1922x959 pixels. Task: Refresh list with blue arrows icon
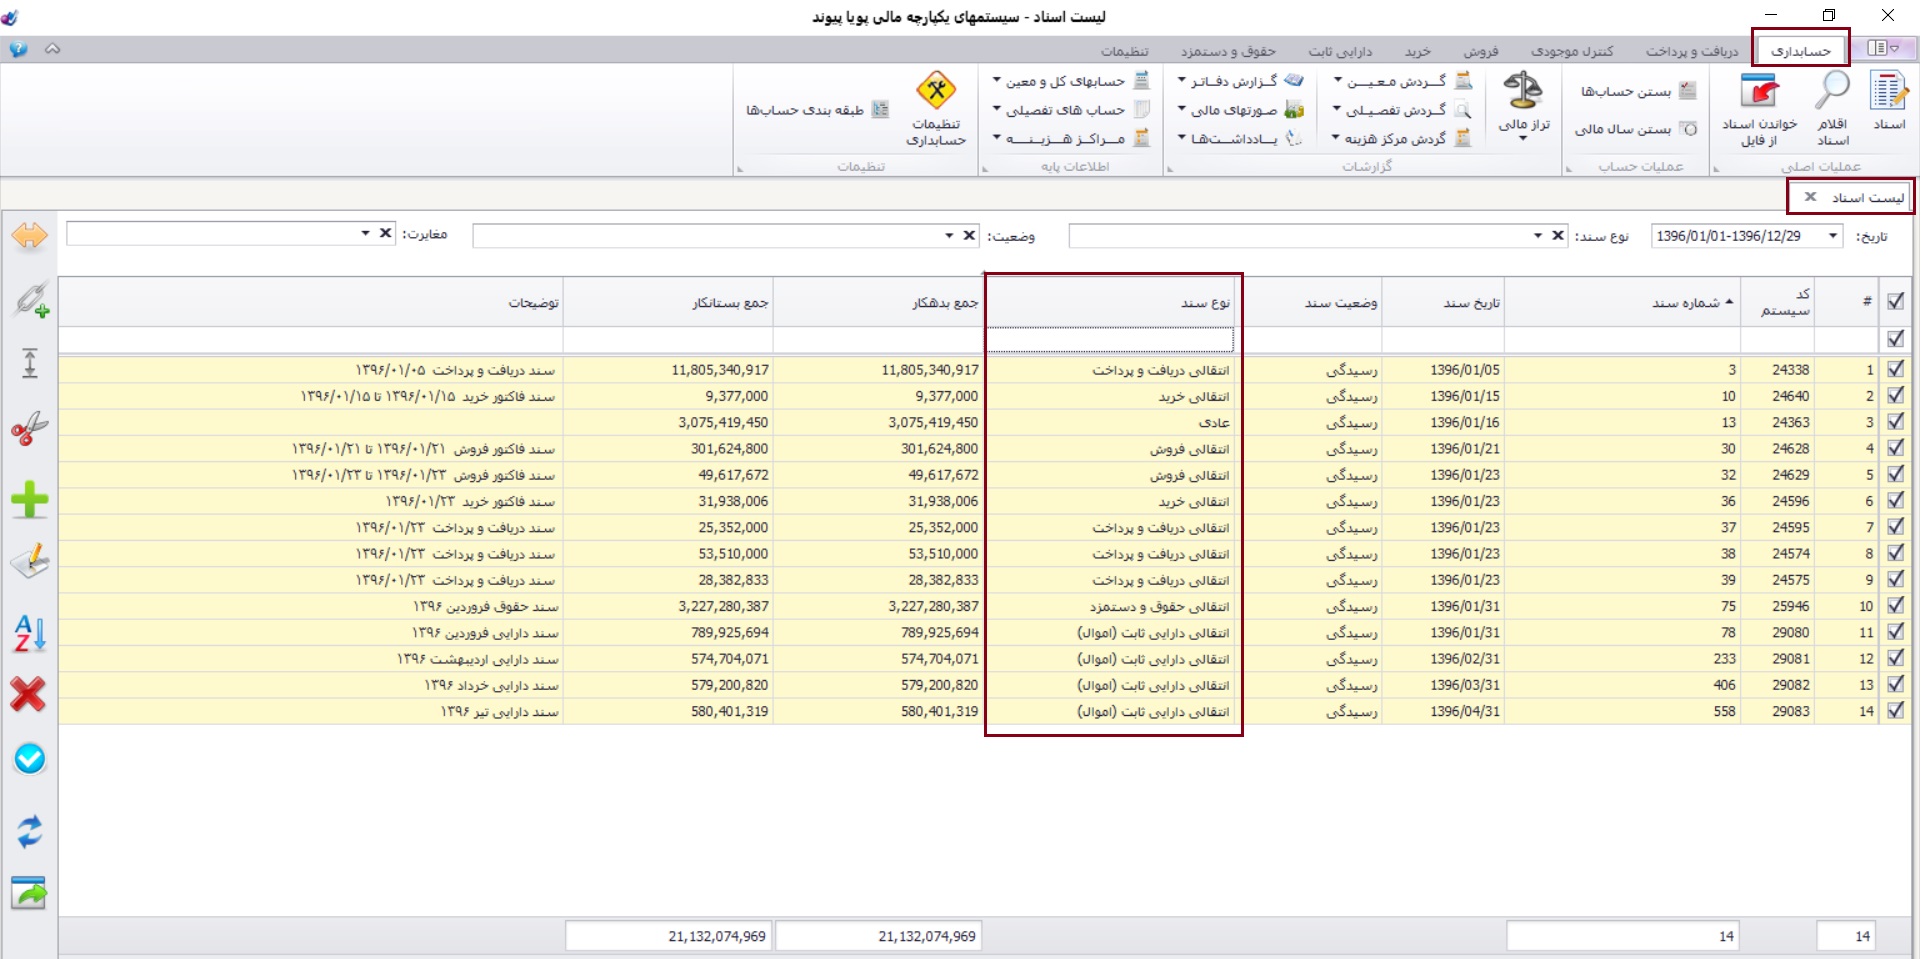(x=30, y=831)
